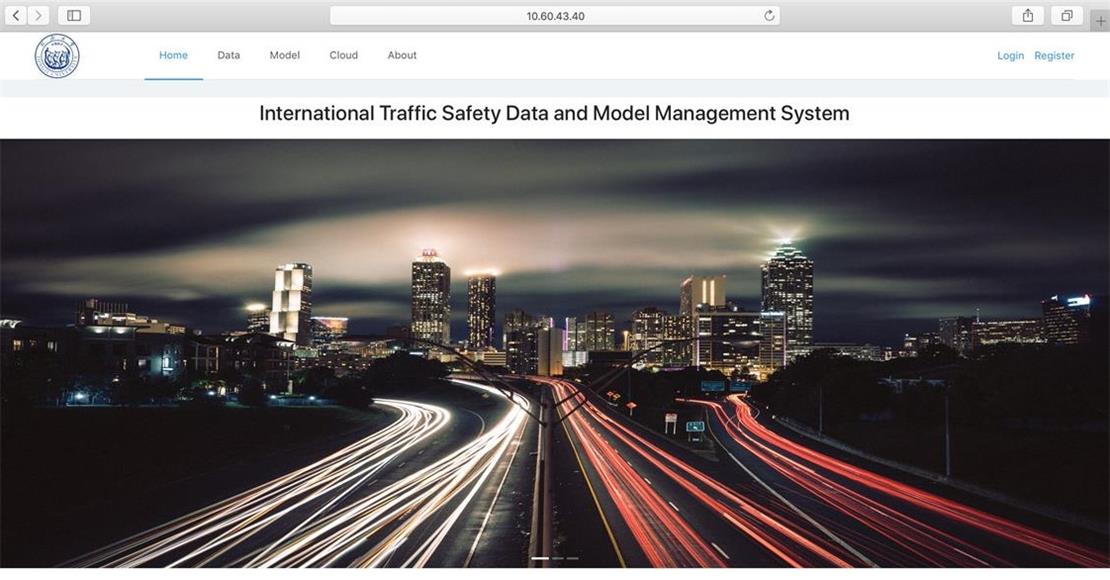Select the Home navigation tab
Viewport: 1110px width, 580px height.
[173, 55]
